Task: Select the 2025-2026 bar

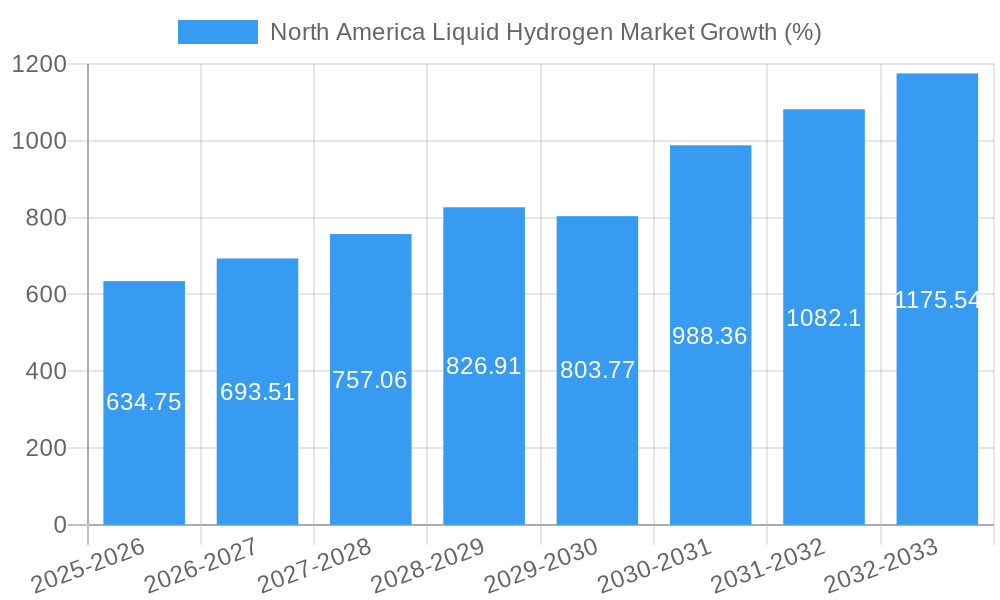Action: coord(144,403)
